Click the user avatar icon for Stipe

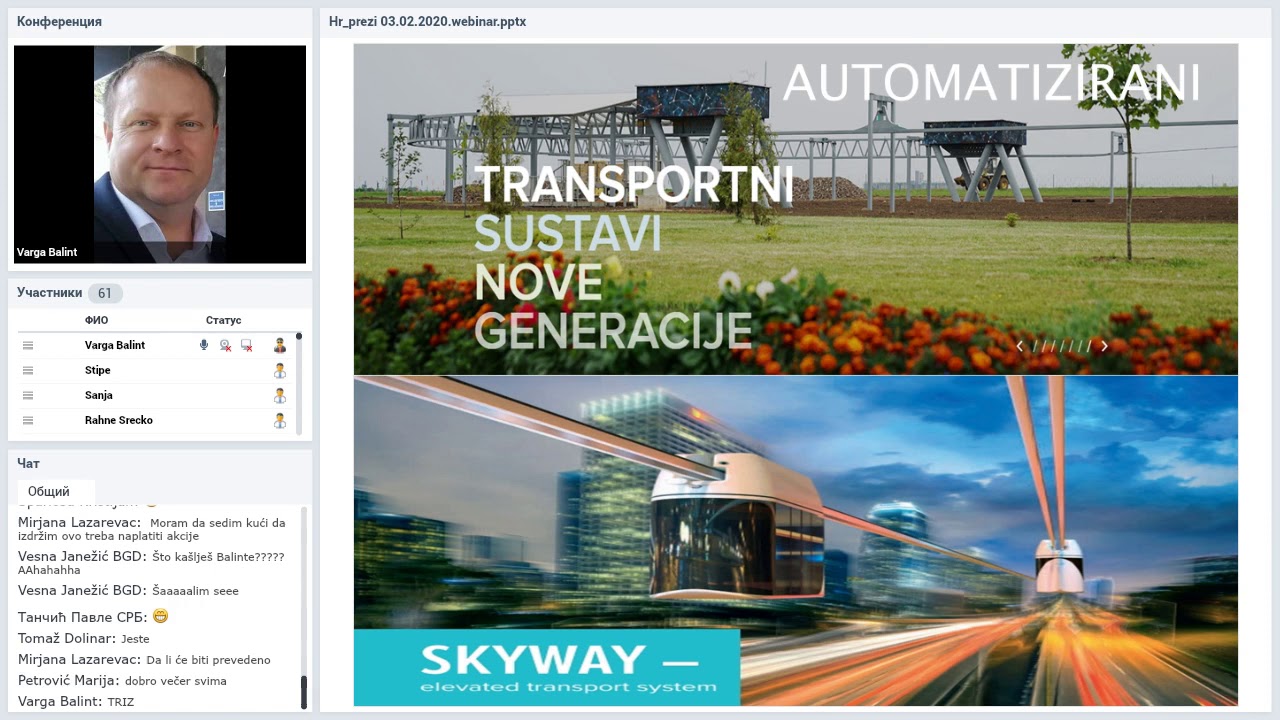click(x=280, y=370)
